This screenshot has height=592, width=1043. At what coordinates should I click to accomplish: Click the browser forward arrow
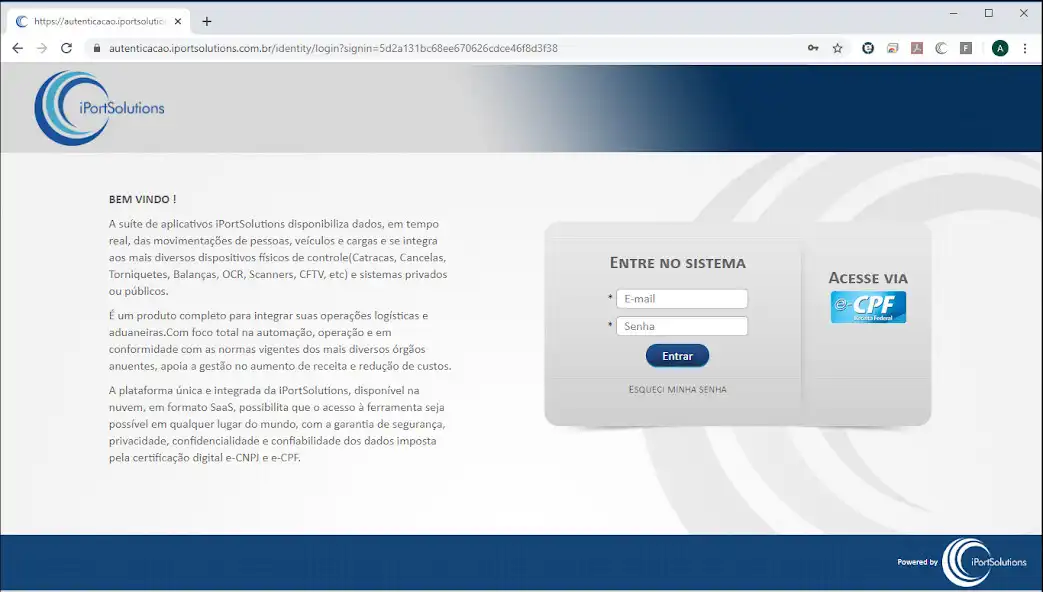pos(42,48)
